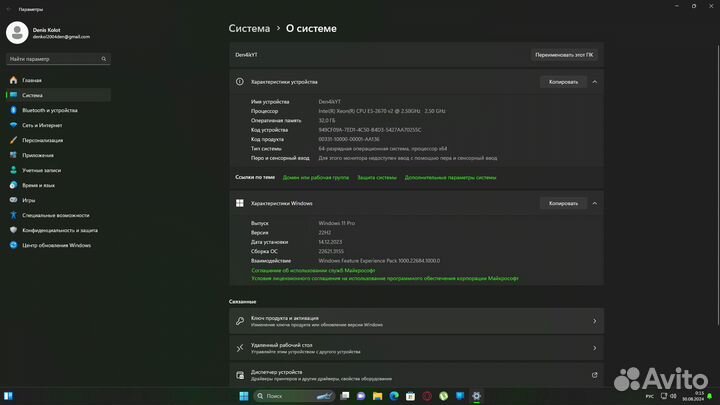
Task: Click the Windows Start button
Action: [241, 396]
